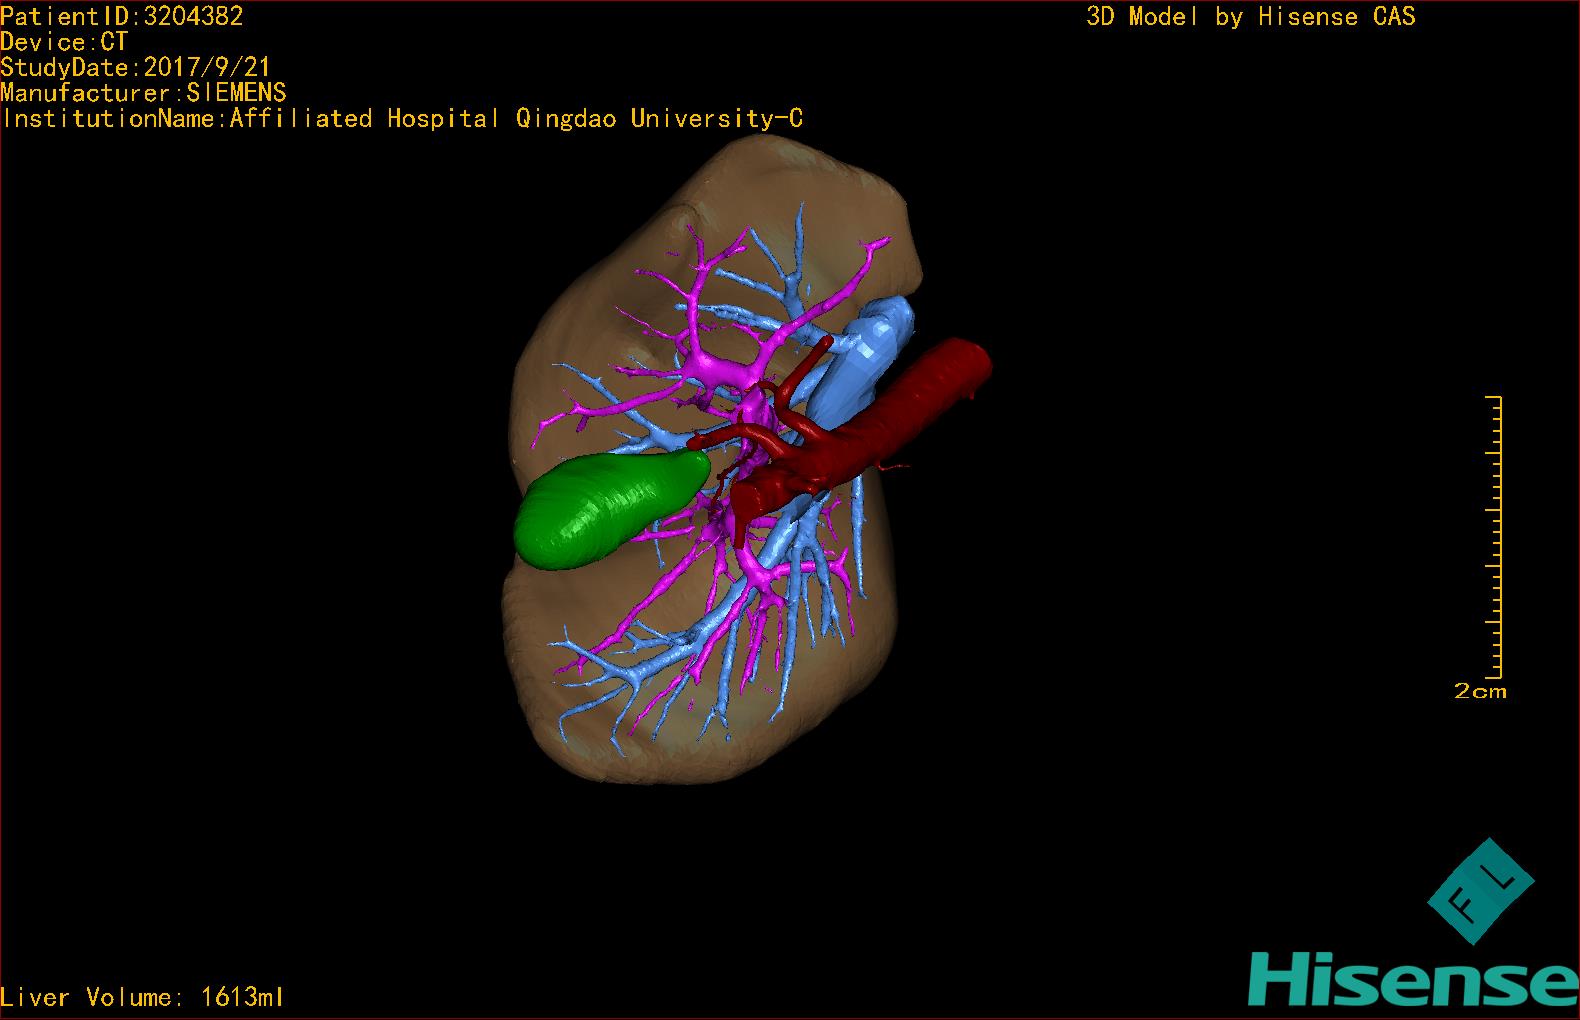This screenshot has height=1020, width=1580.
Task: Click the Device:CT label
Action: [x=65, y=42]
